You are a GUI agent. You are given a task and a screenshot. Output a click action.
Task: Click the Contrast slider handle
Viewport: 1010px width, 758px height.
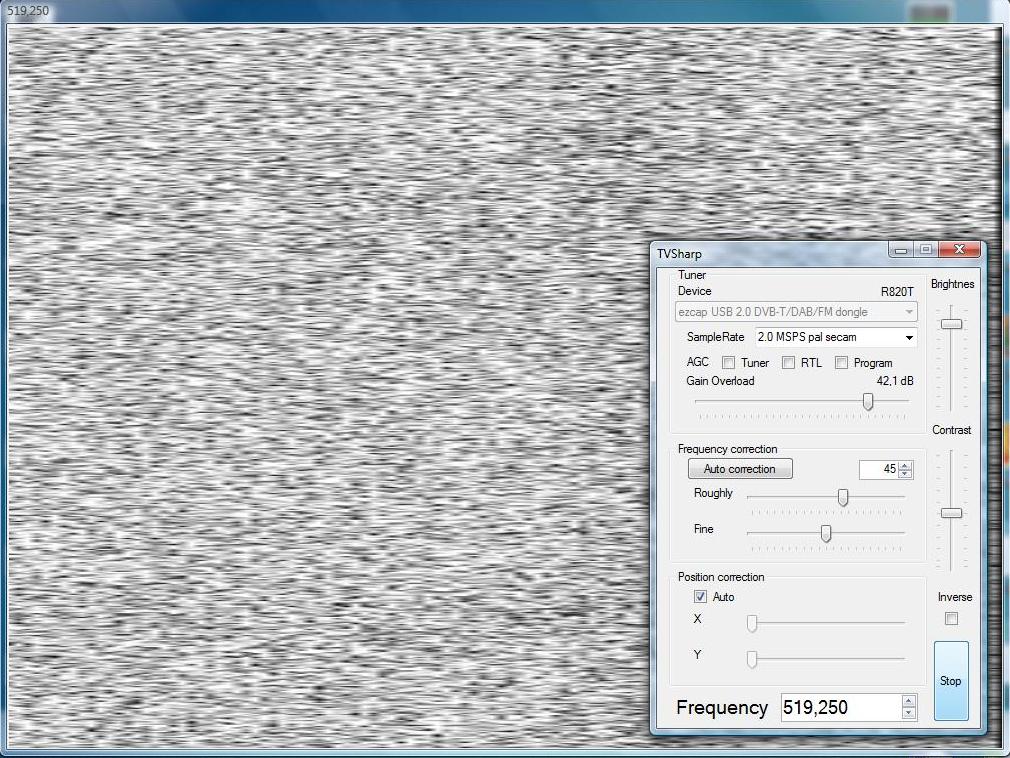coord(951,513)
